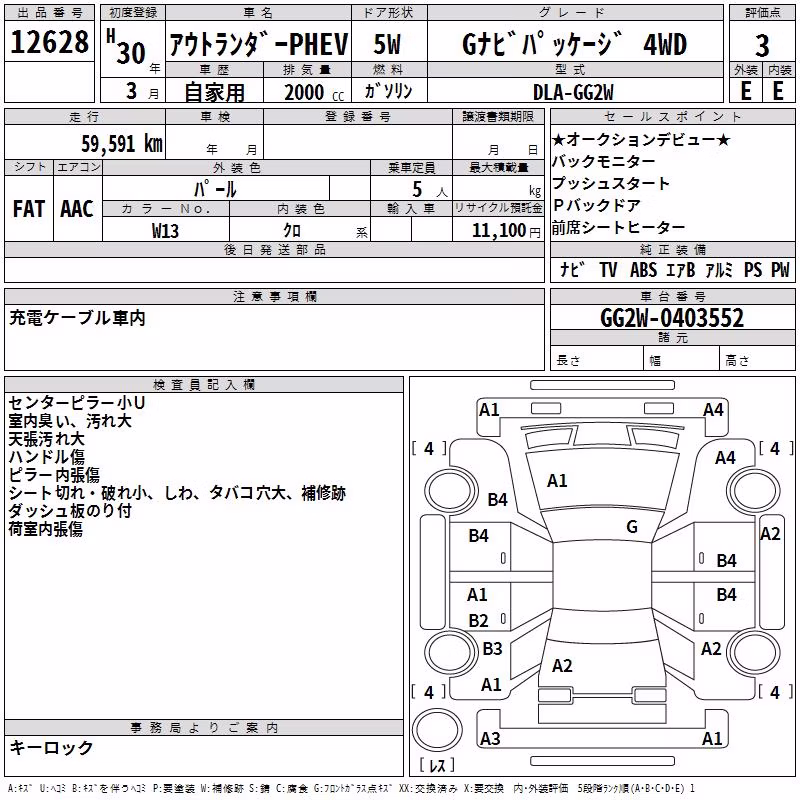
Task: Click equipment item ナビ
Action: 571,269
